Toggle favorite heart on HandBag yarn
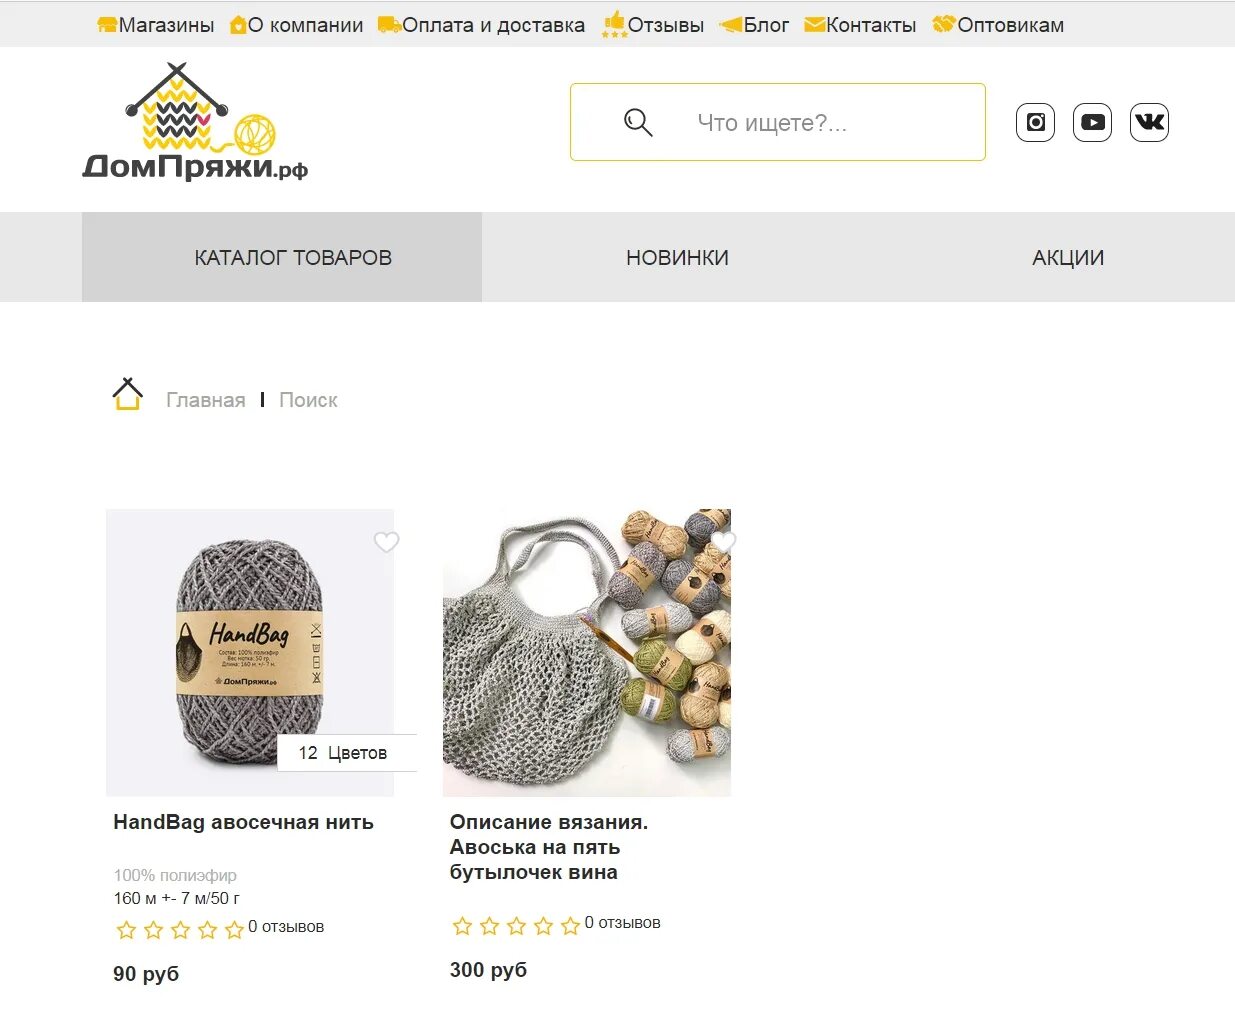Image resolution: width=1235 pixels, height=1012 pixels. (386, 542)
